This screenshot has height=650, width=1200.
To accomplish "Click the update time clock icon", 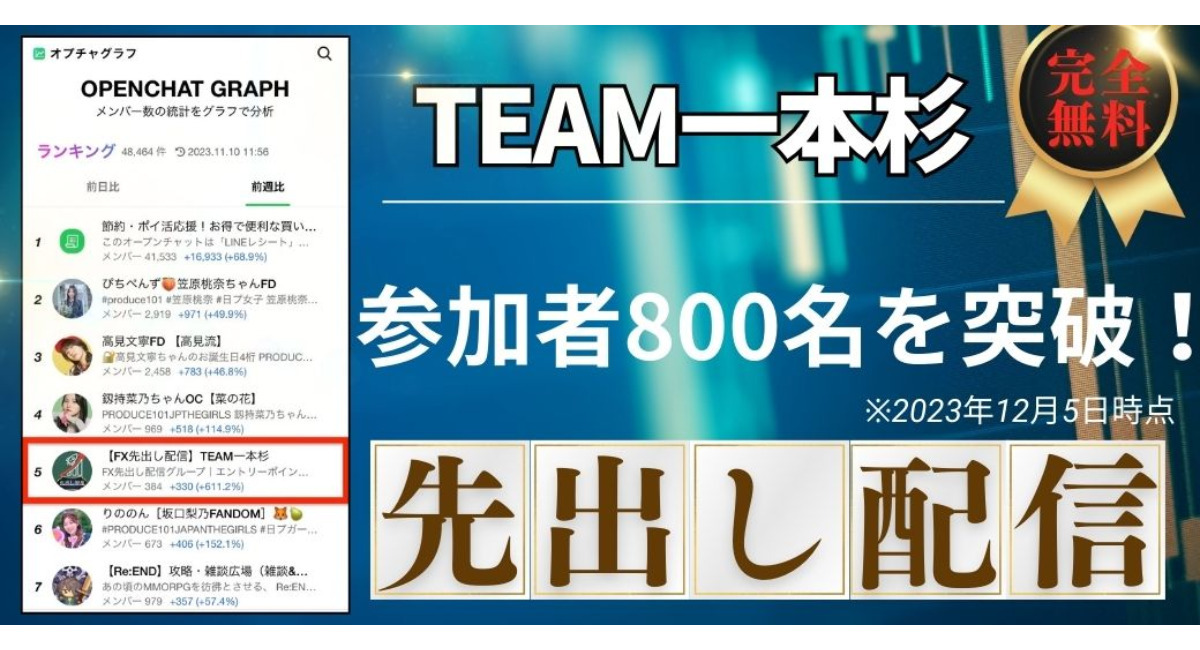I will 180,152.
